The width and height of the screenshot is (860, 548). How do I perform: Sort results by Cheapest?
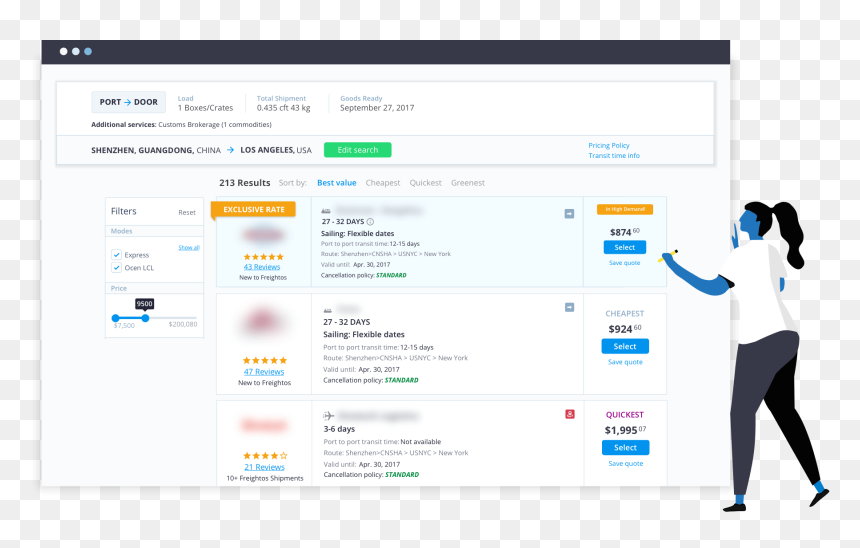(383, 183)
